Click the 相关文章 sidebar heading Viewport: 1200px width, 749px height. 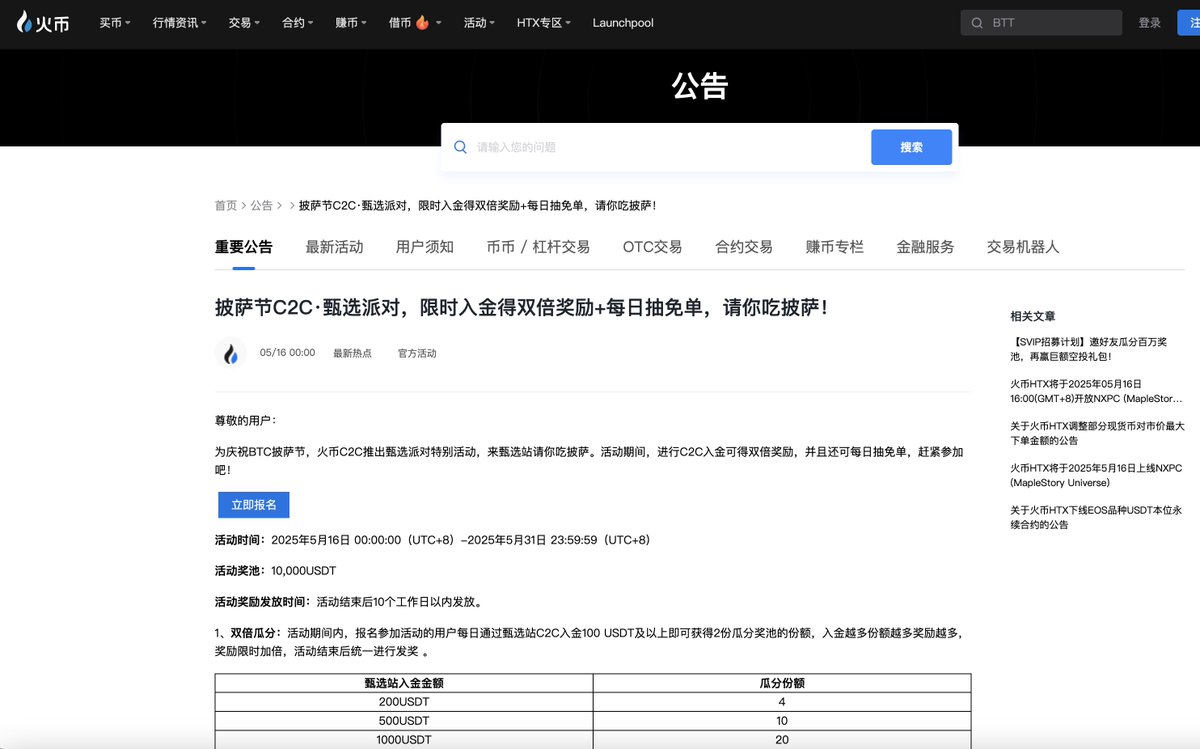pos(1033,316)
